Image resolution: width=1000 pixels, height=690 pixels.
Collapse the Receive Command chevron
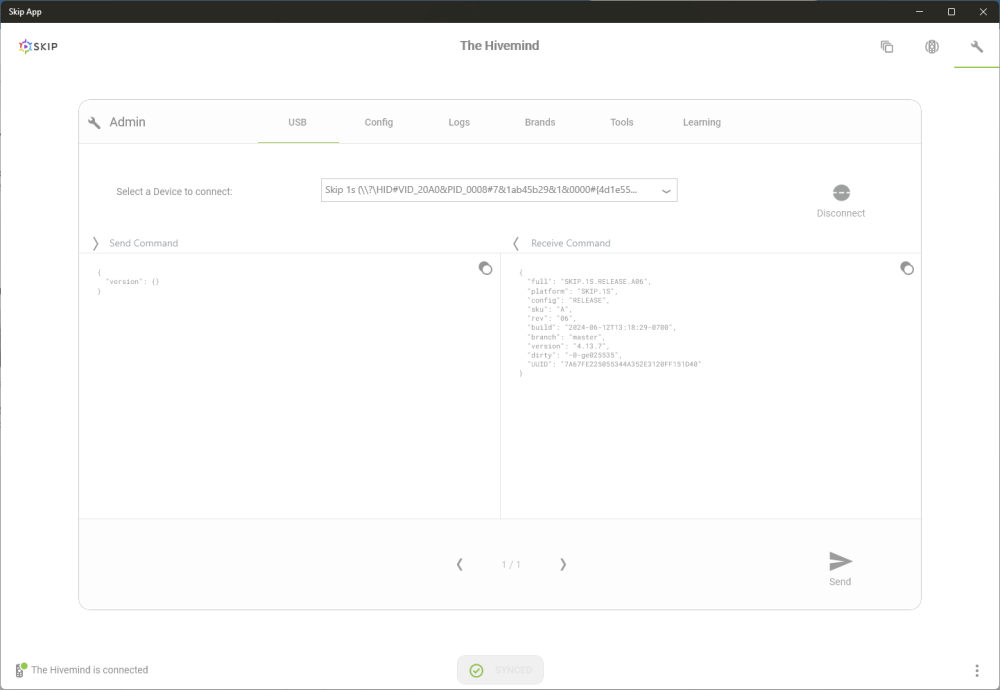(x=516, y=243)
